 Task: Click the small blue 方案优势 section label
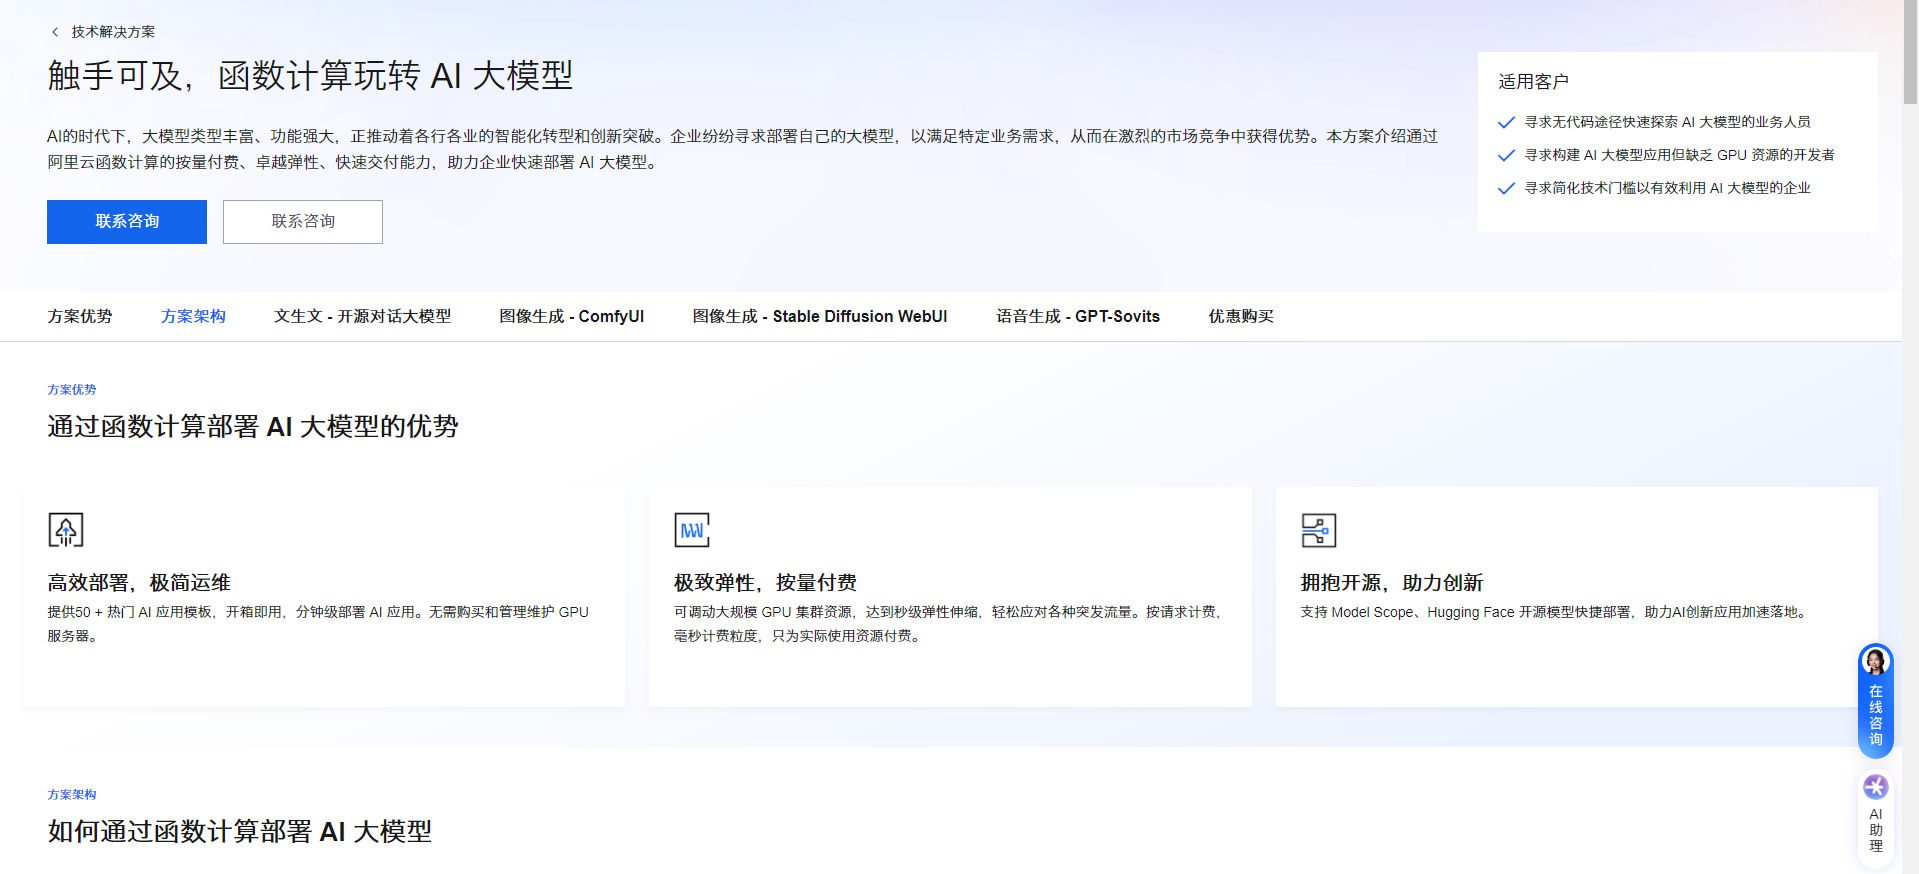(72, 390)
